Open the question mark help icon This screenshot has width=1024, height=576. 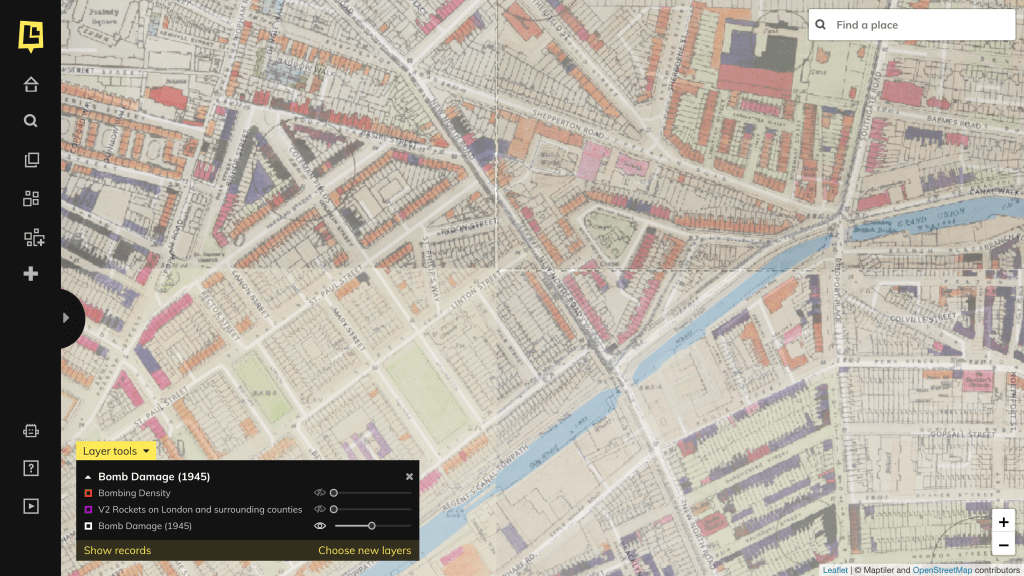point(31,468)
